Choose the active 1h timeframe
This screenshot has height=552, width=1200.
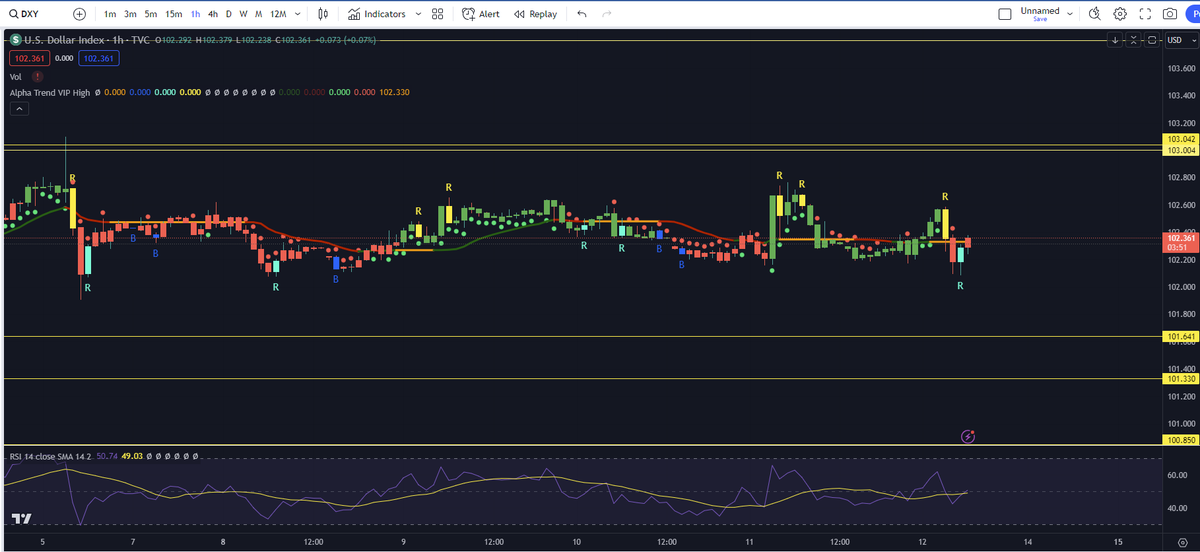tap(195, 14)
